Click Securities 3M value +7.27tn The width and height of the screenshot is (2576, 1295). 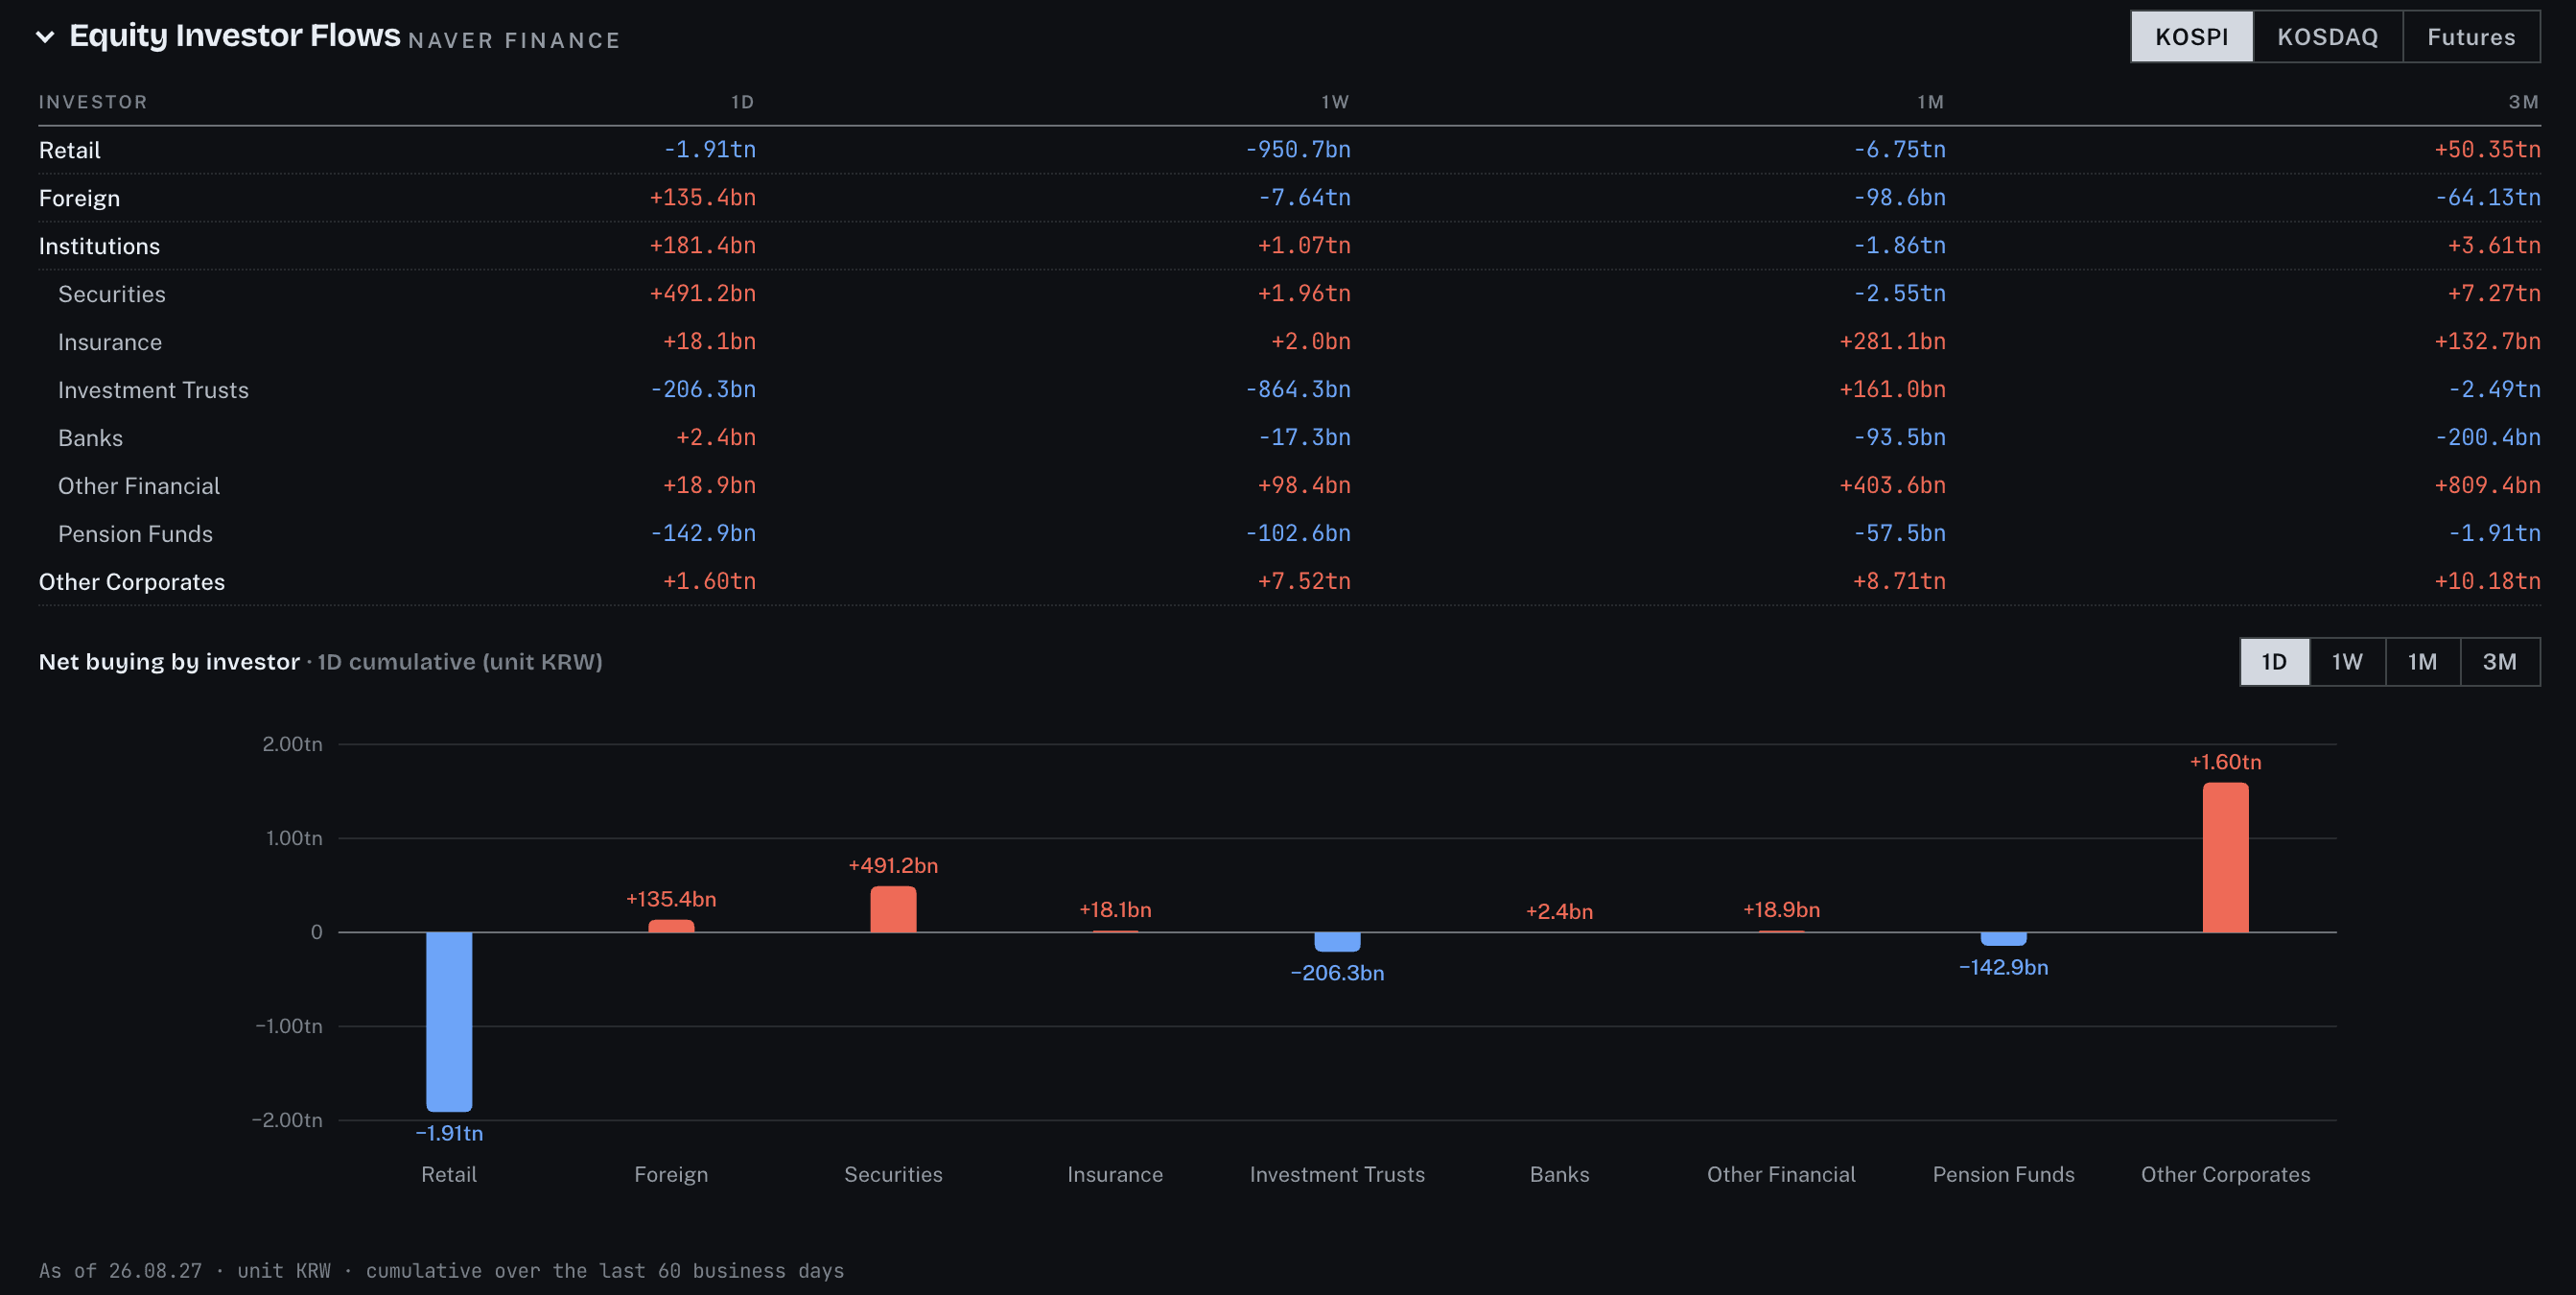tap(2494, 294)
